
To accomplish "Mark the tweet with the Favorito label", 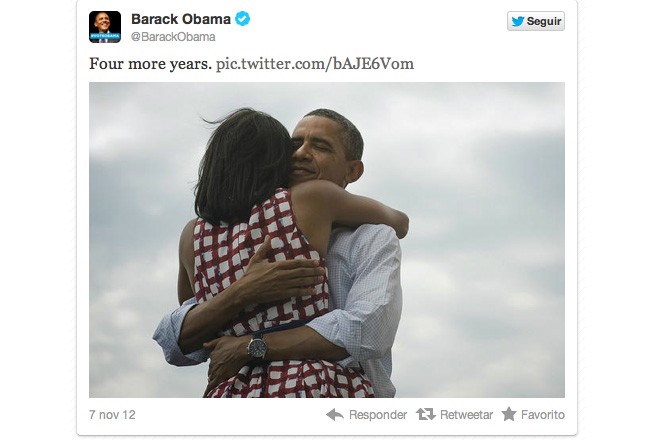I will click(543, 415).
